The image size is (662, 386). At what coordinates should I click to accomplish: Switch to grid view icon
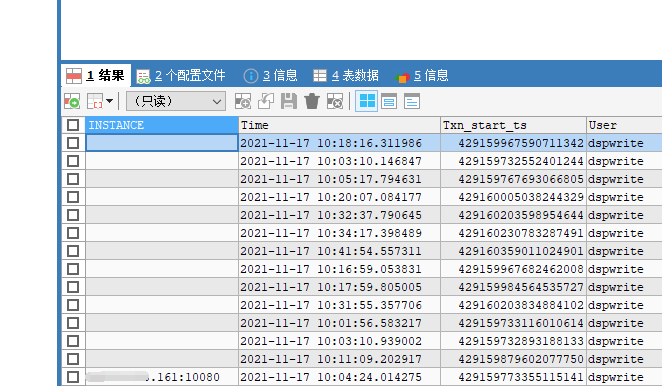[366, 101]
